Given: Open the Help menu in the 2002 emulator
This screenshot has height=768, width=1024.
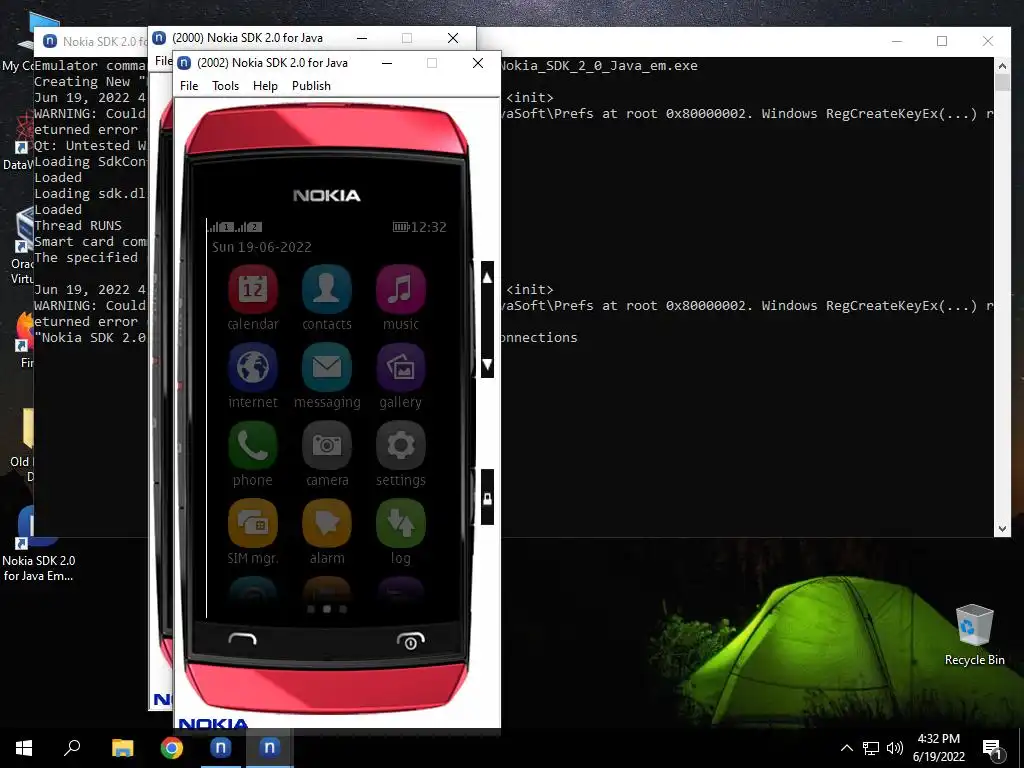Looking at the screenshot, I should (265, 86).
